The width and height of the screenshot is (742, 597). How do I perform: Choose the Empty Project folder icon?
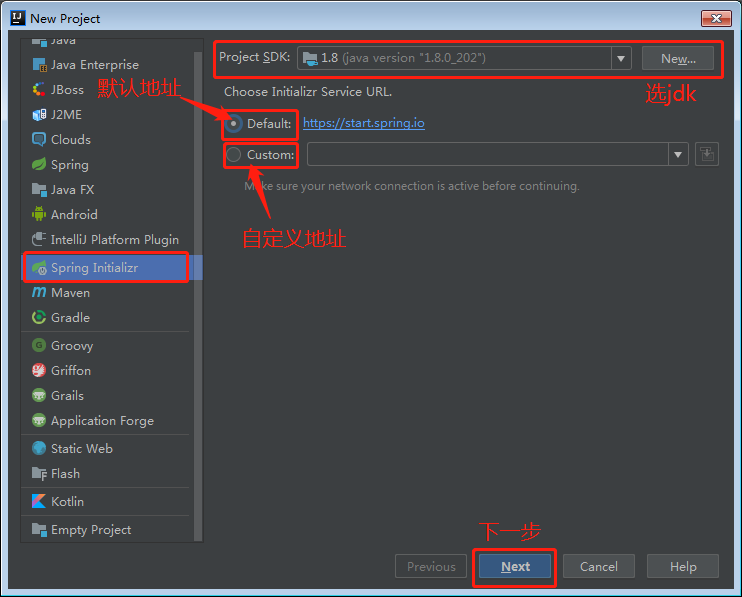[x=39, y=529]
